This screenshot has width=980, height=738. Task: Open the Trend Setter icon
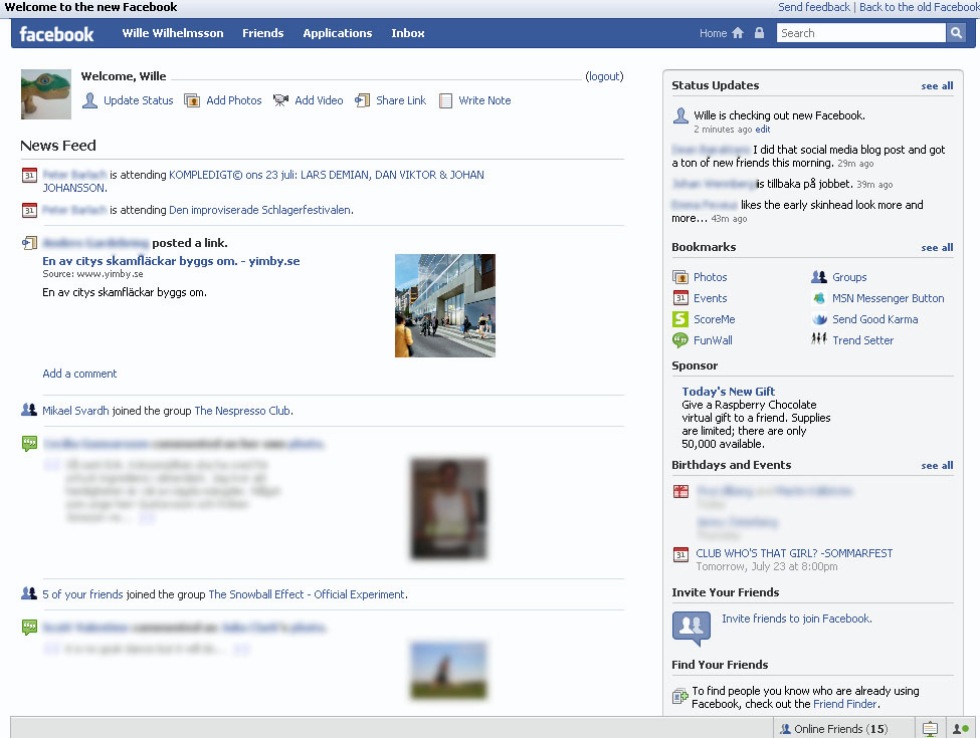point(819,339)
